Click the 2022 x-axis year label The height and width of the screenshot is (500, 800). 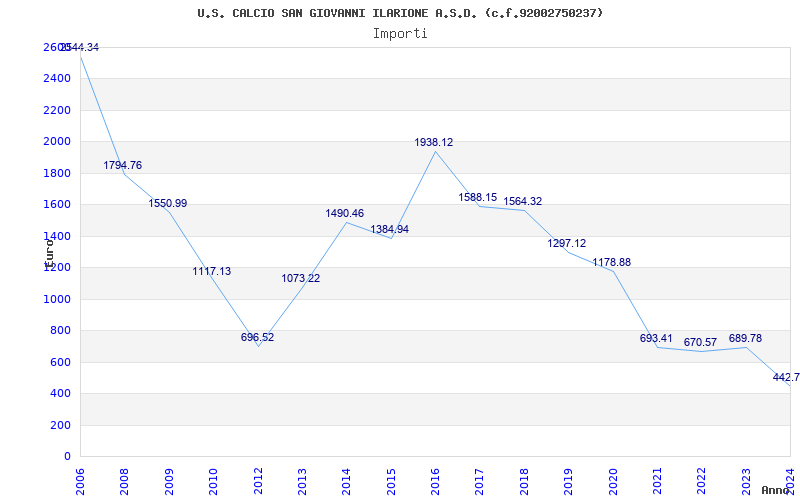pyautogui.click(x=702, y=481)
